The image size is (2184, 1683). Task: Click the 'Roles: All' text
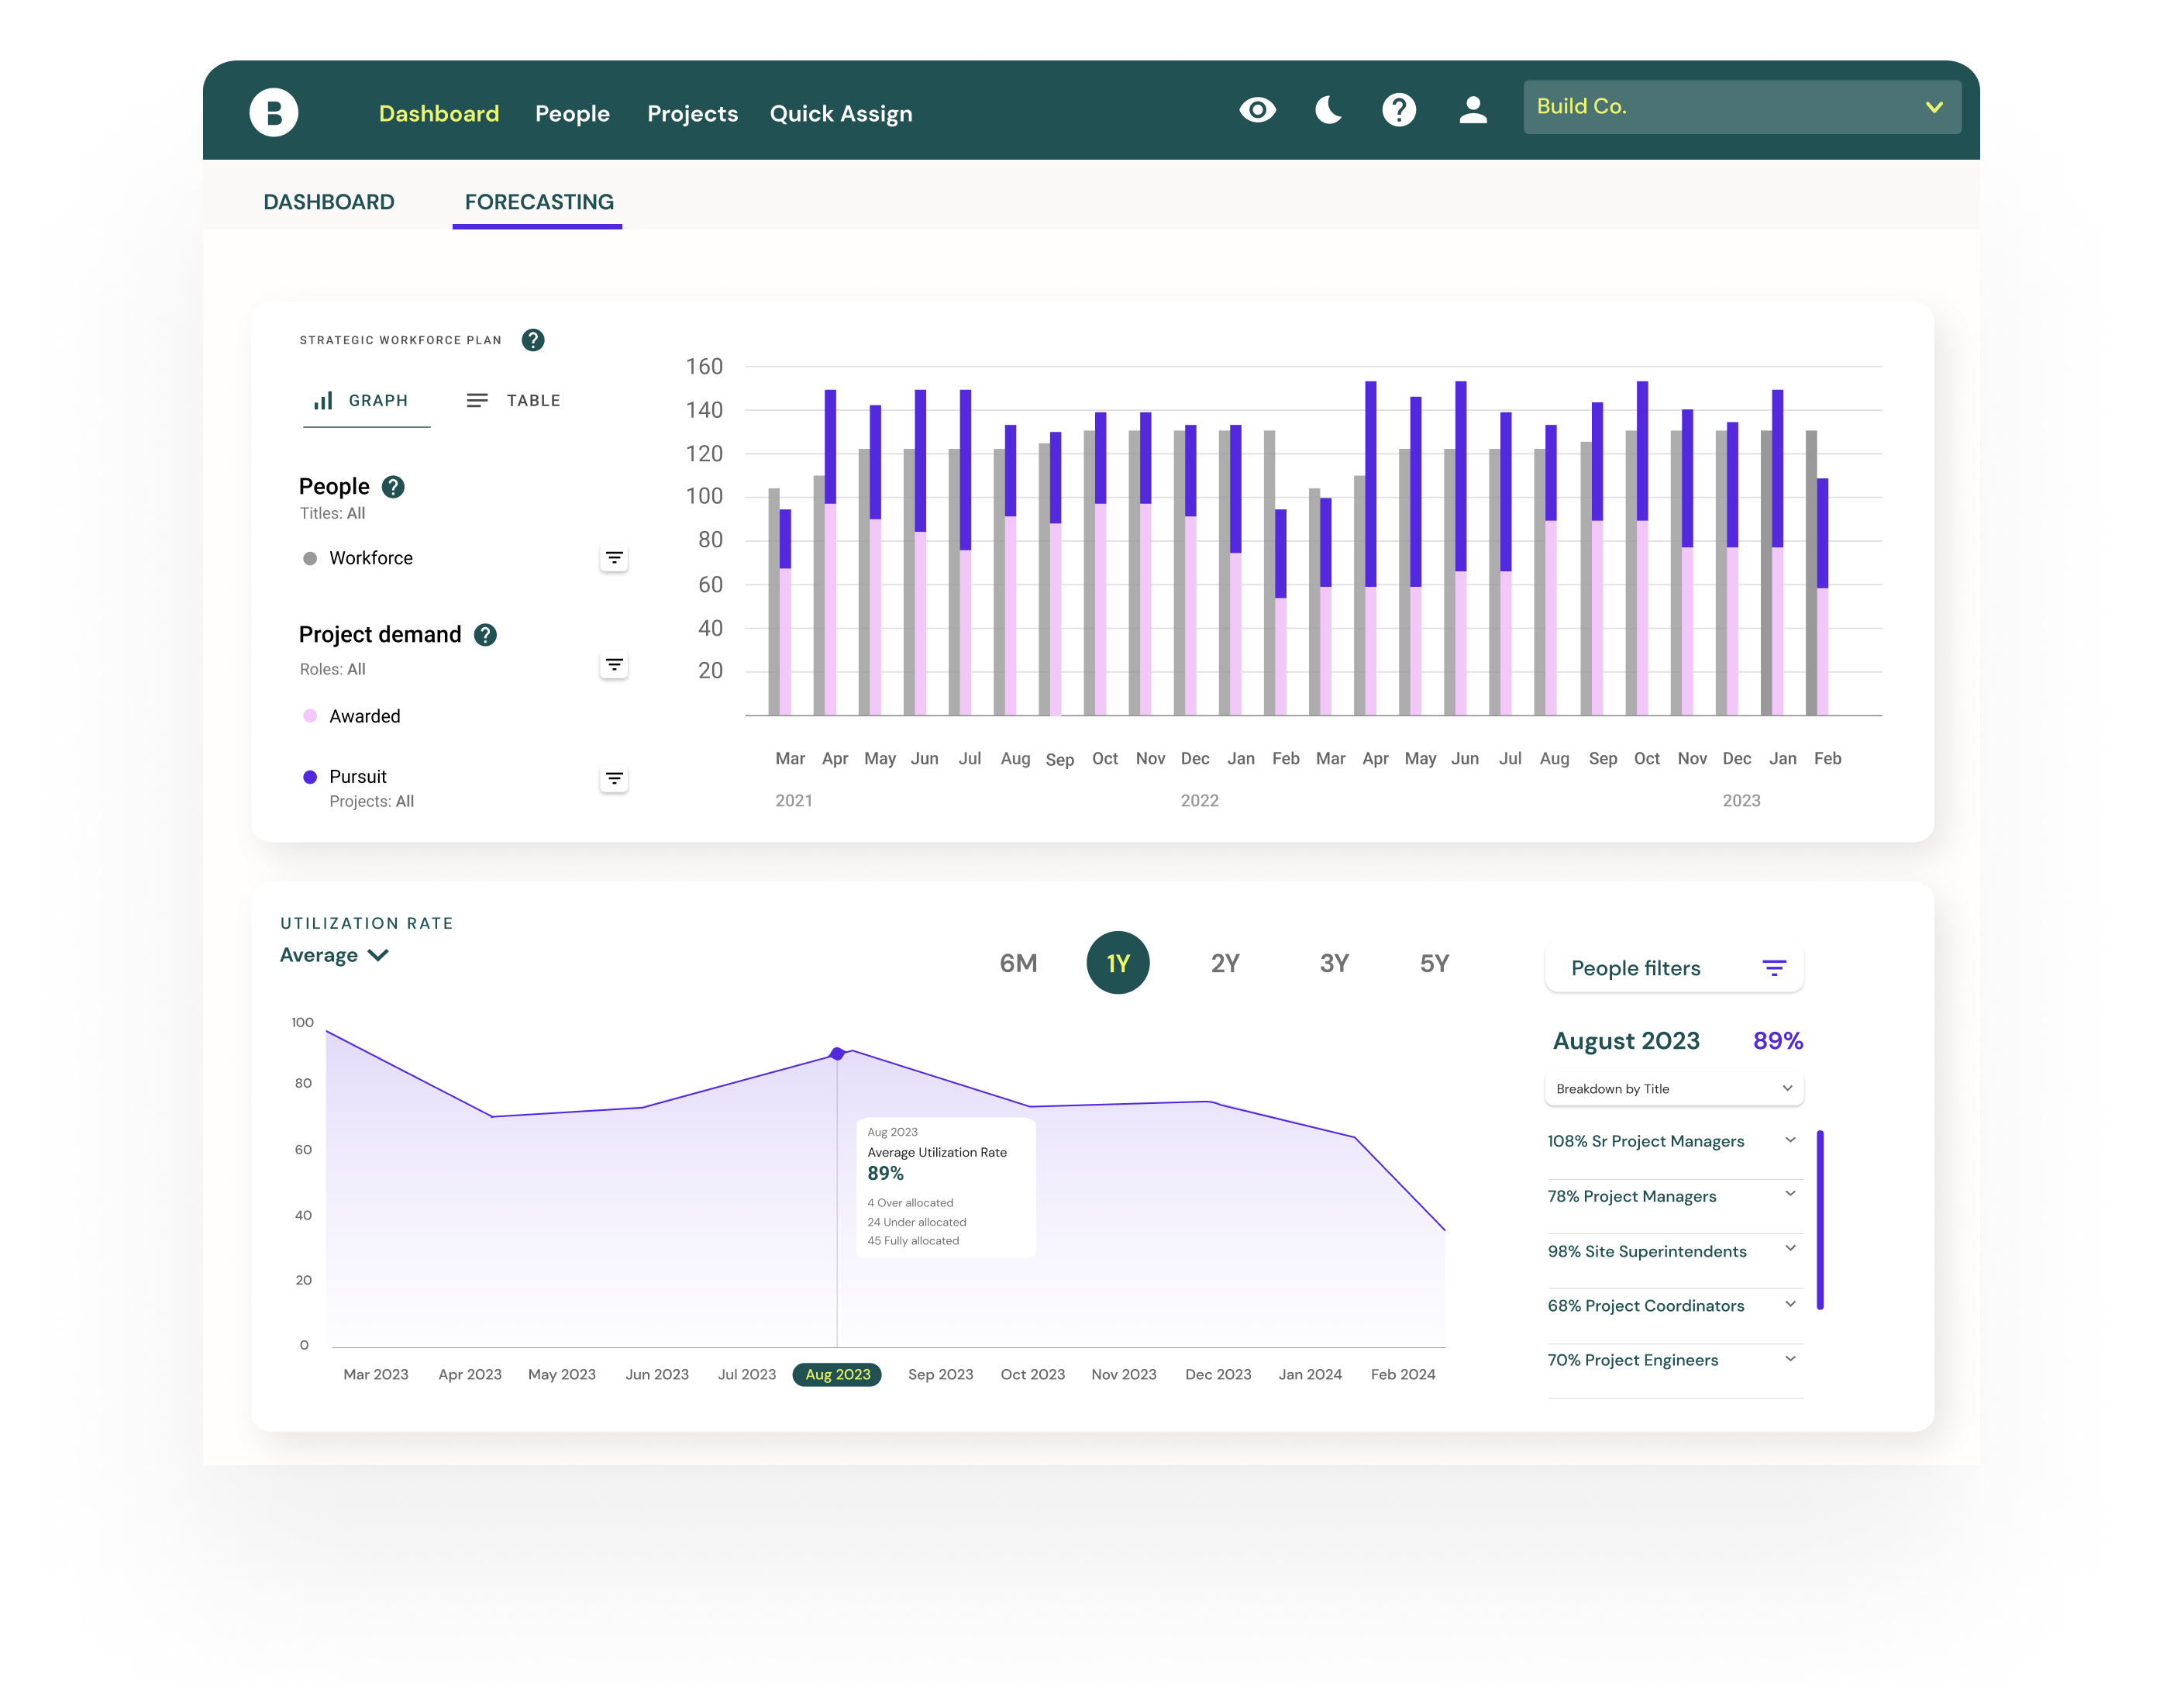point(332,670)
